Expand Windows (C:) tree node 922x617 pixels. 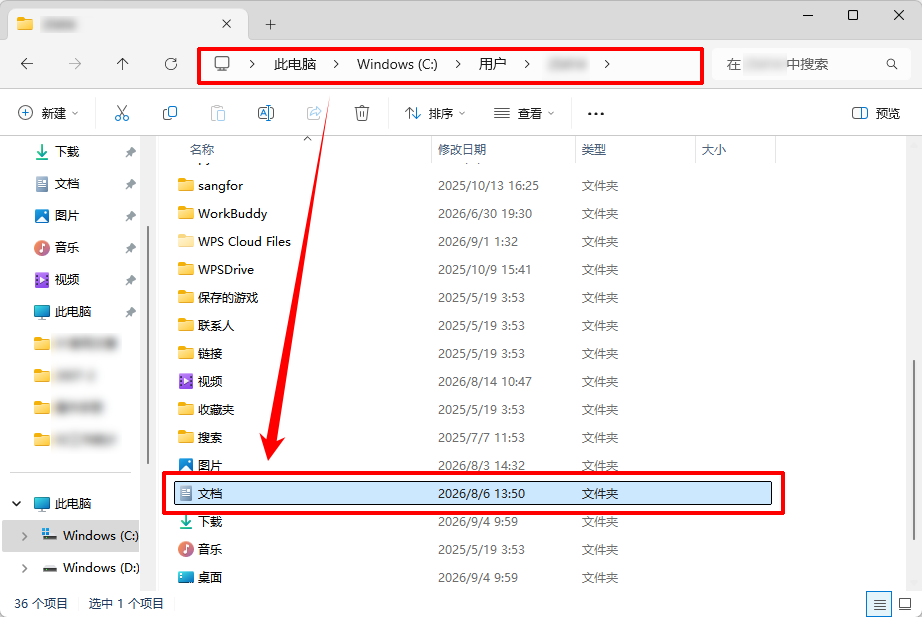pyautogui.click(x=24, y=536)
